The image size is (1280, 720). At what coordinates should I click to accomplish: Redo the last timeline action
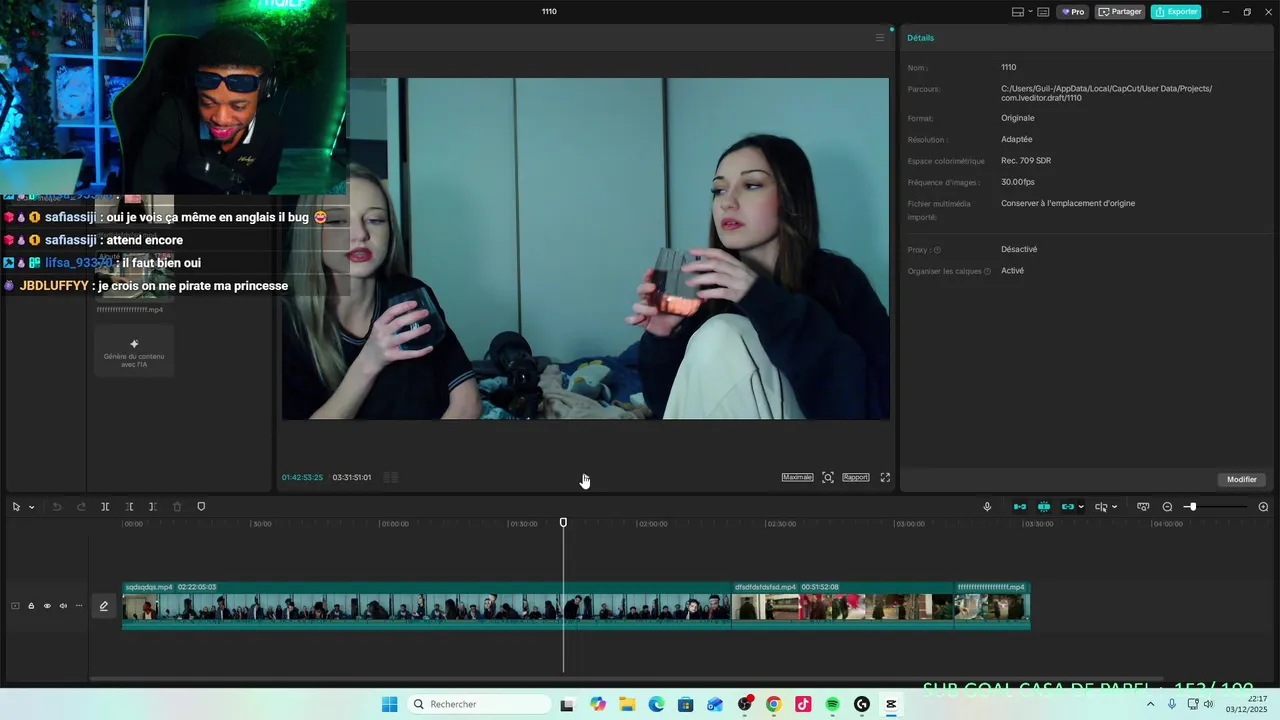tap(81, 507)
